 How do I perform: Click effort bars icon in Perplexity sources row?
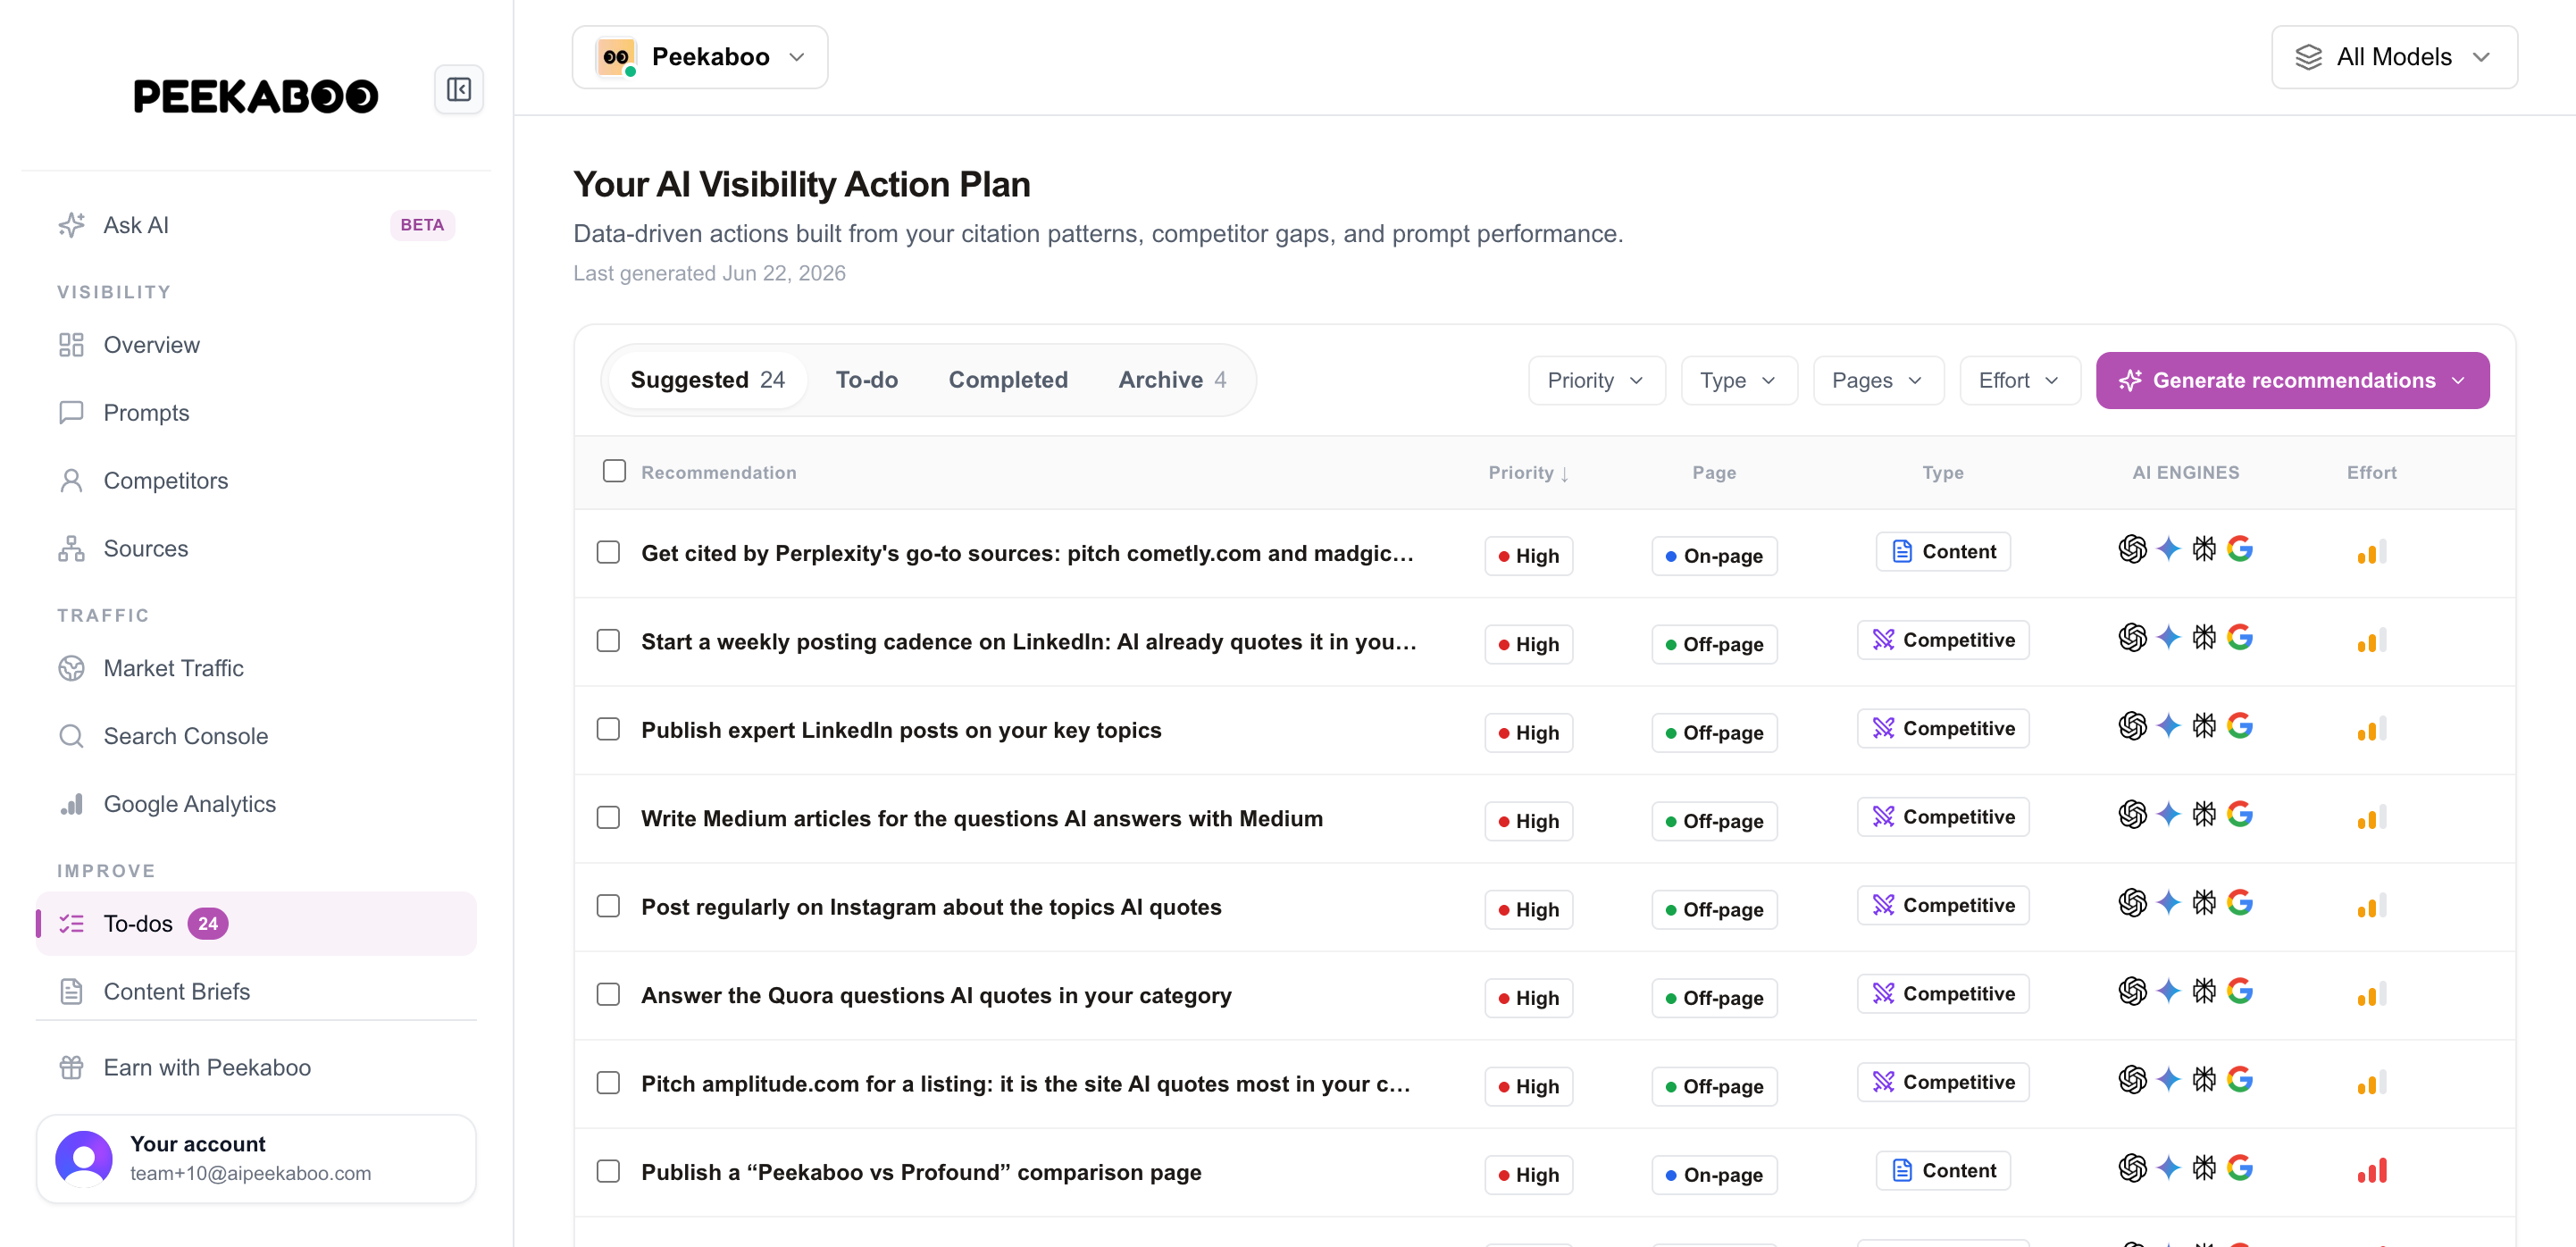[x=2372, y=551]
